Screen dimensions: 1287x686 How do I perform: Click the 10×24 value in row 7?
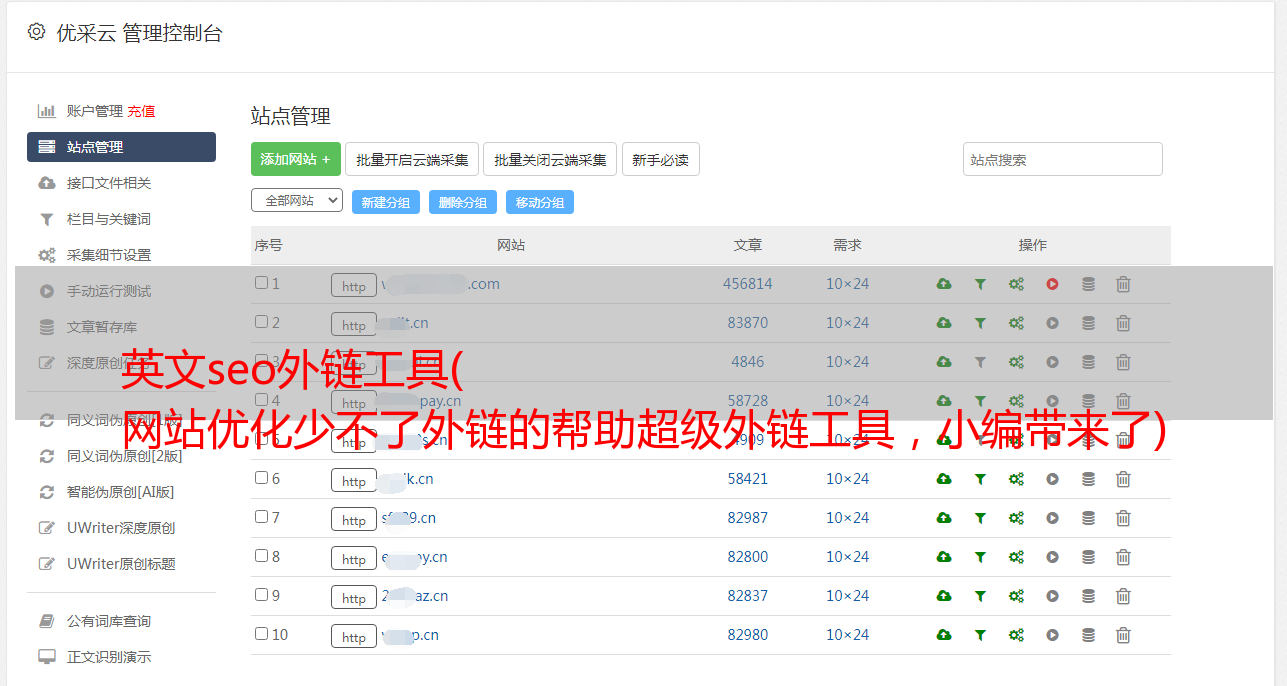pos(848,518)
